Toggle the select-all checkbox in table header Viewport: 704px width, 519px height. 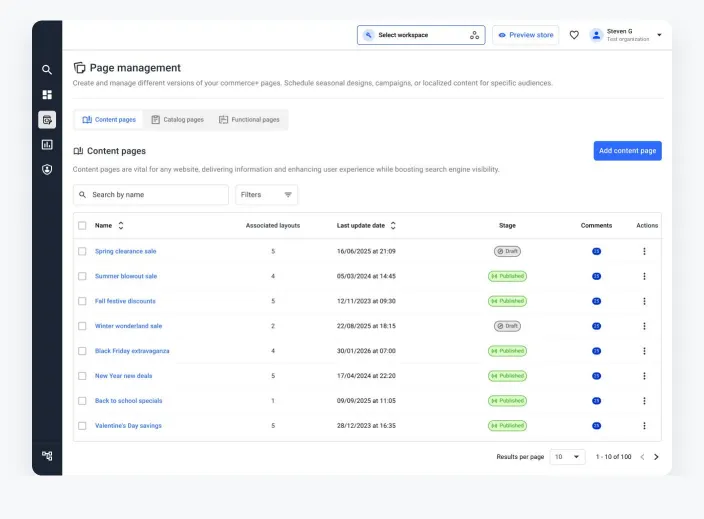coord(82,225)
